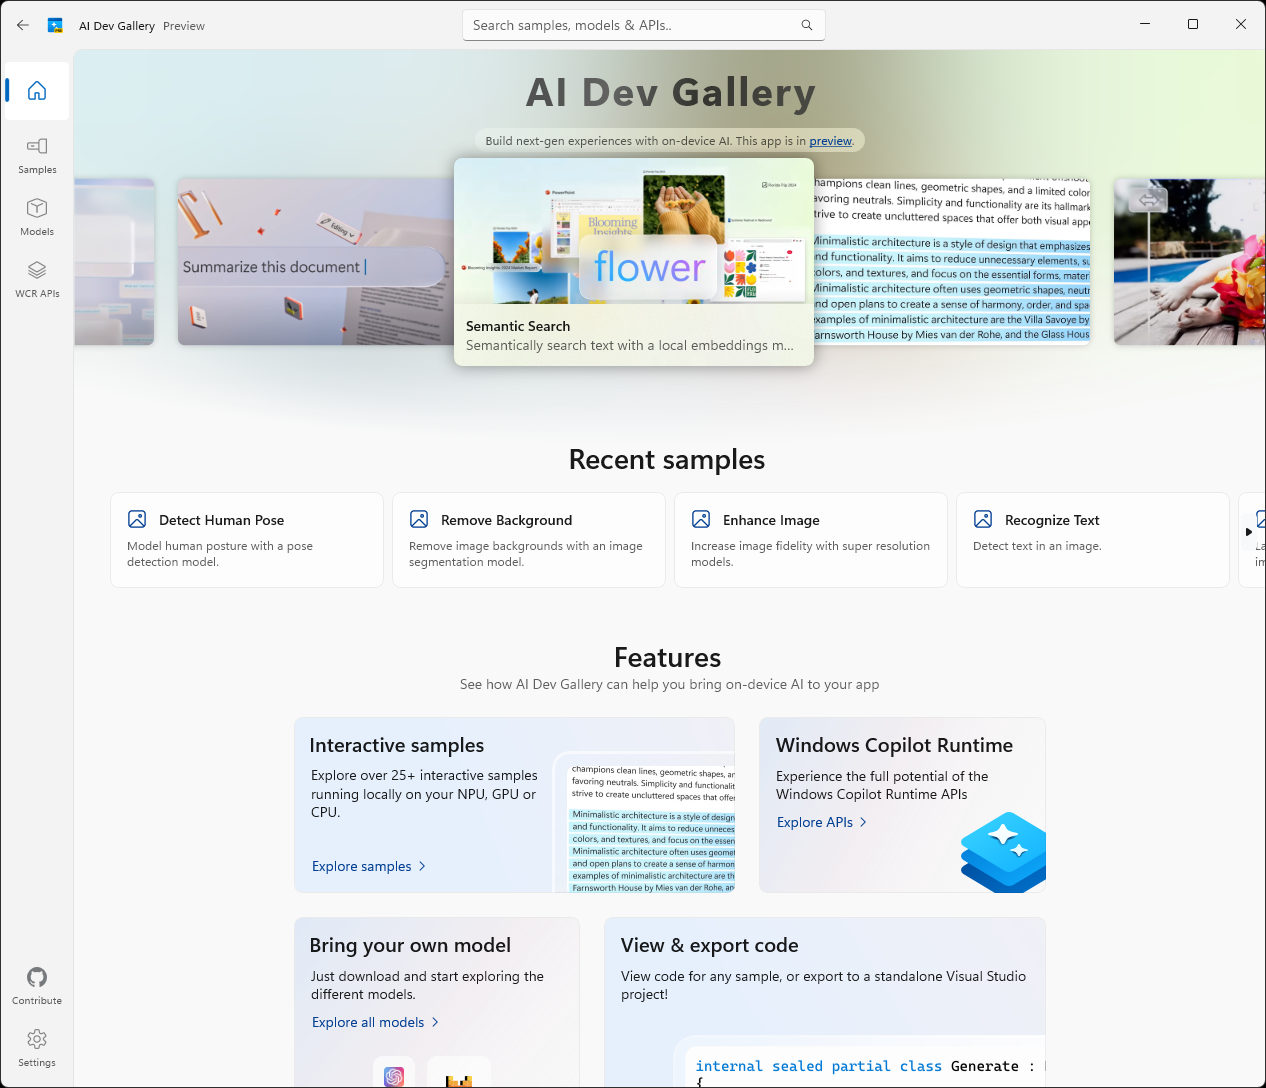1266x1088 pixels.
Task: Open the Enhance Image sample card
Action: [x=810, y=540]
